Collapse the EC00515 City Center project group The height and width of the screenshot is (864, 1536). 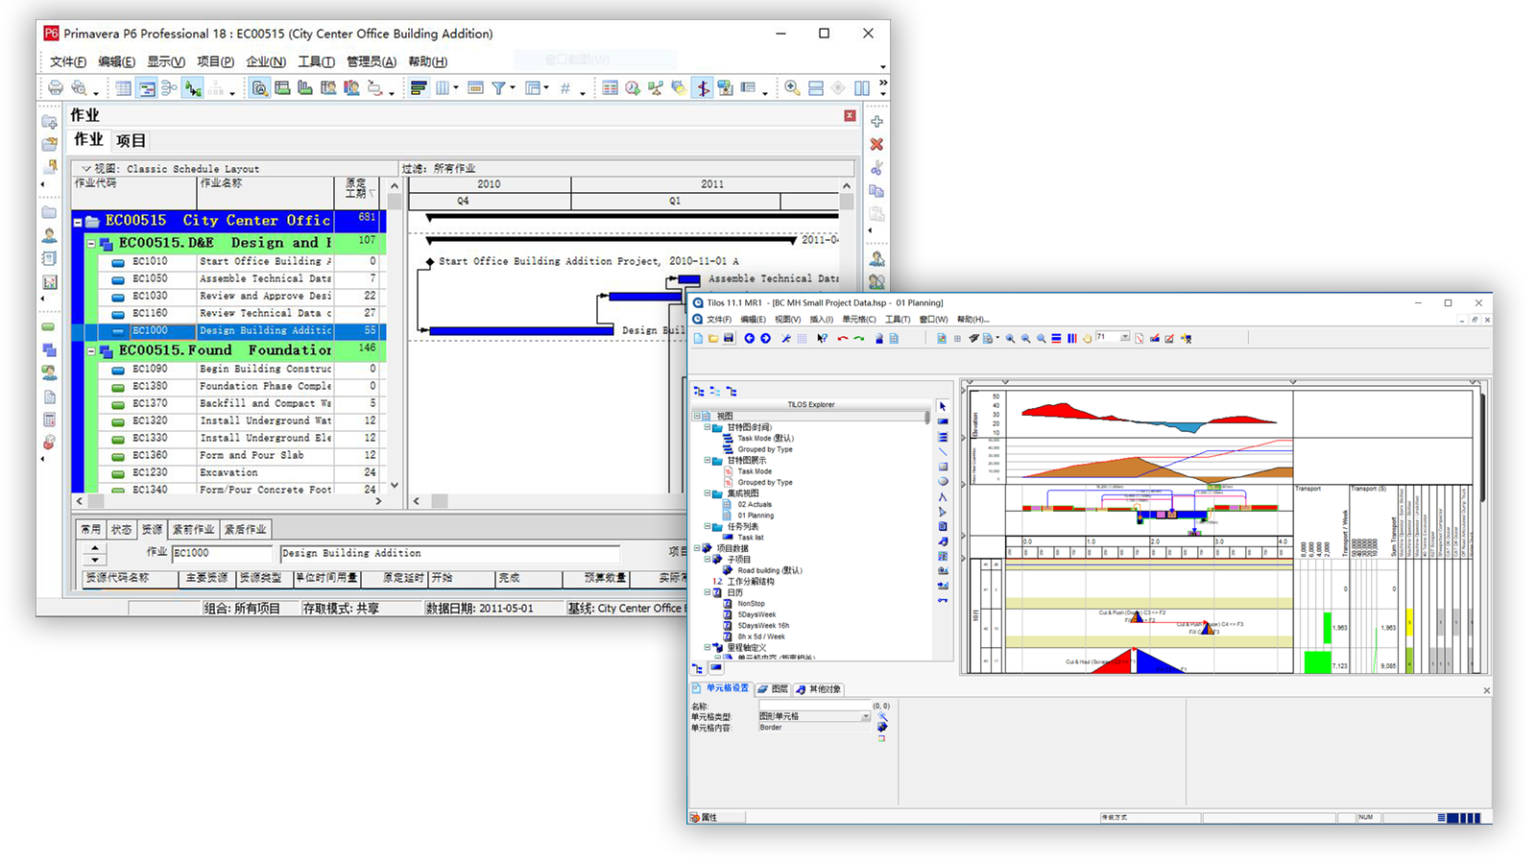(78, 222)
